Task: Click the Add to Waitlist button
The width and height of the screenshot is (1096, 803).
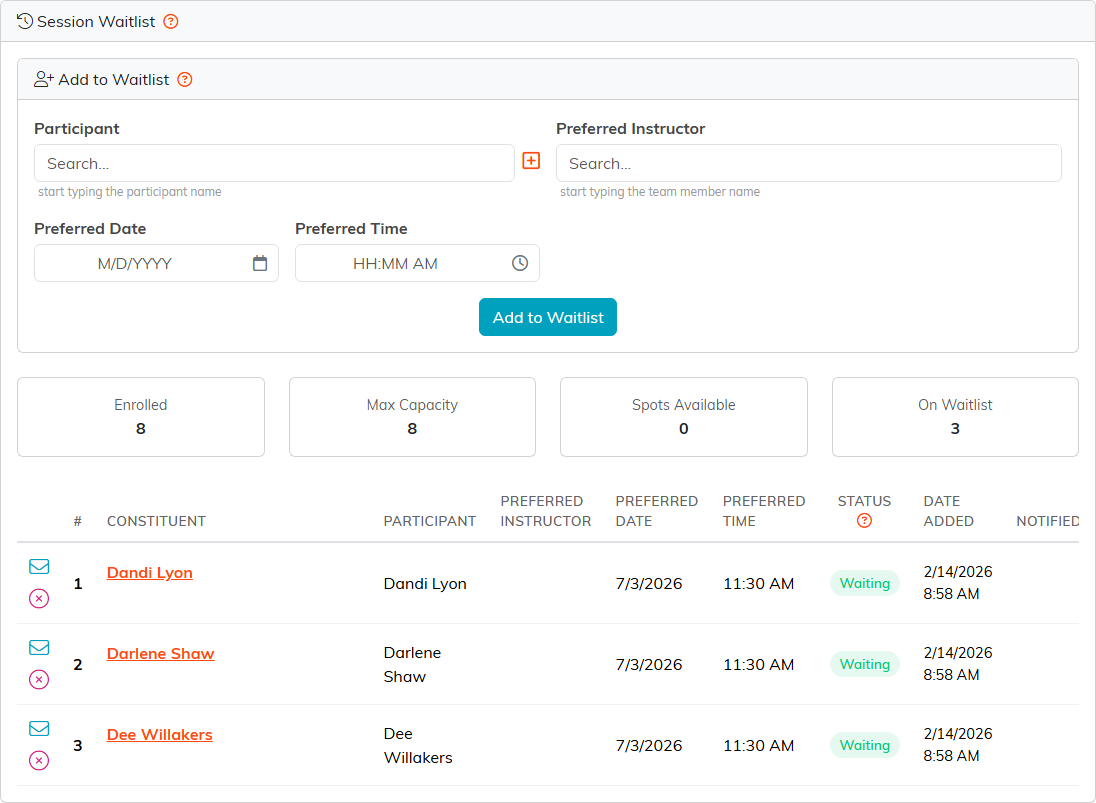Action: tap(548, 317)
